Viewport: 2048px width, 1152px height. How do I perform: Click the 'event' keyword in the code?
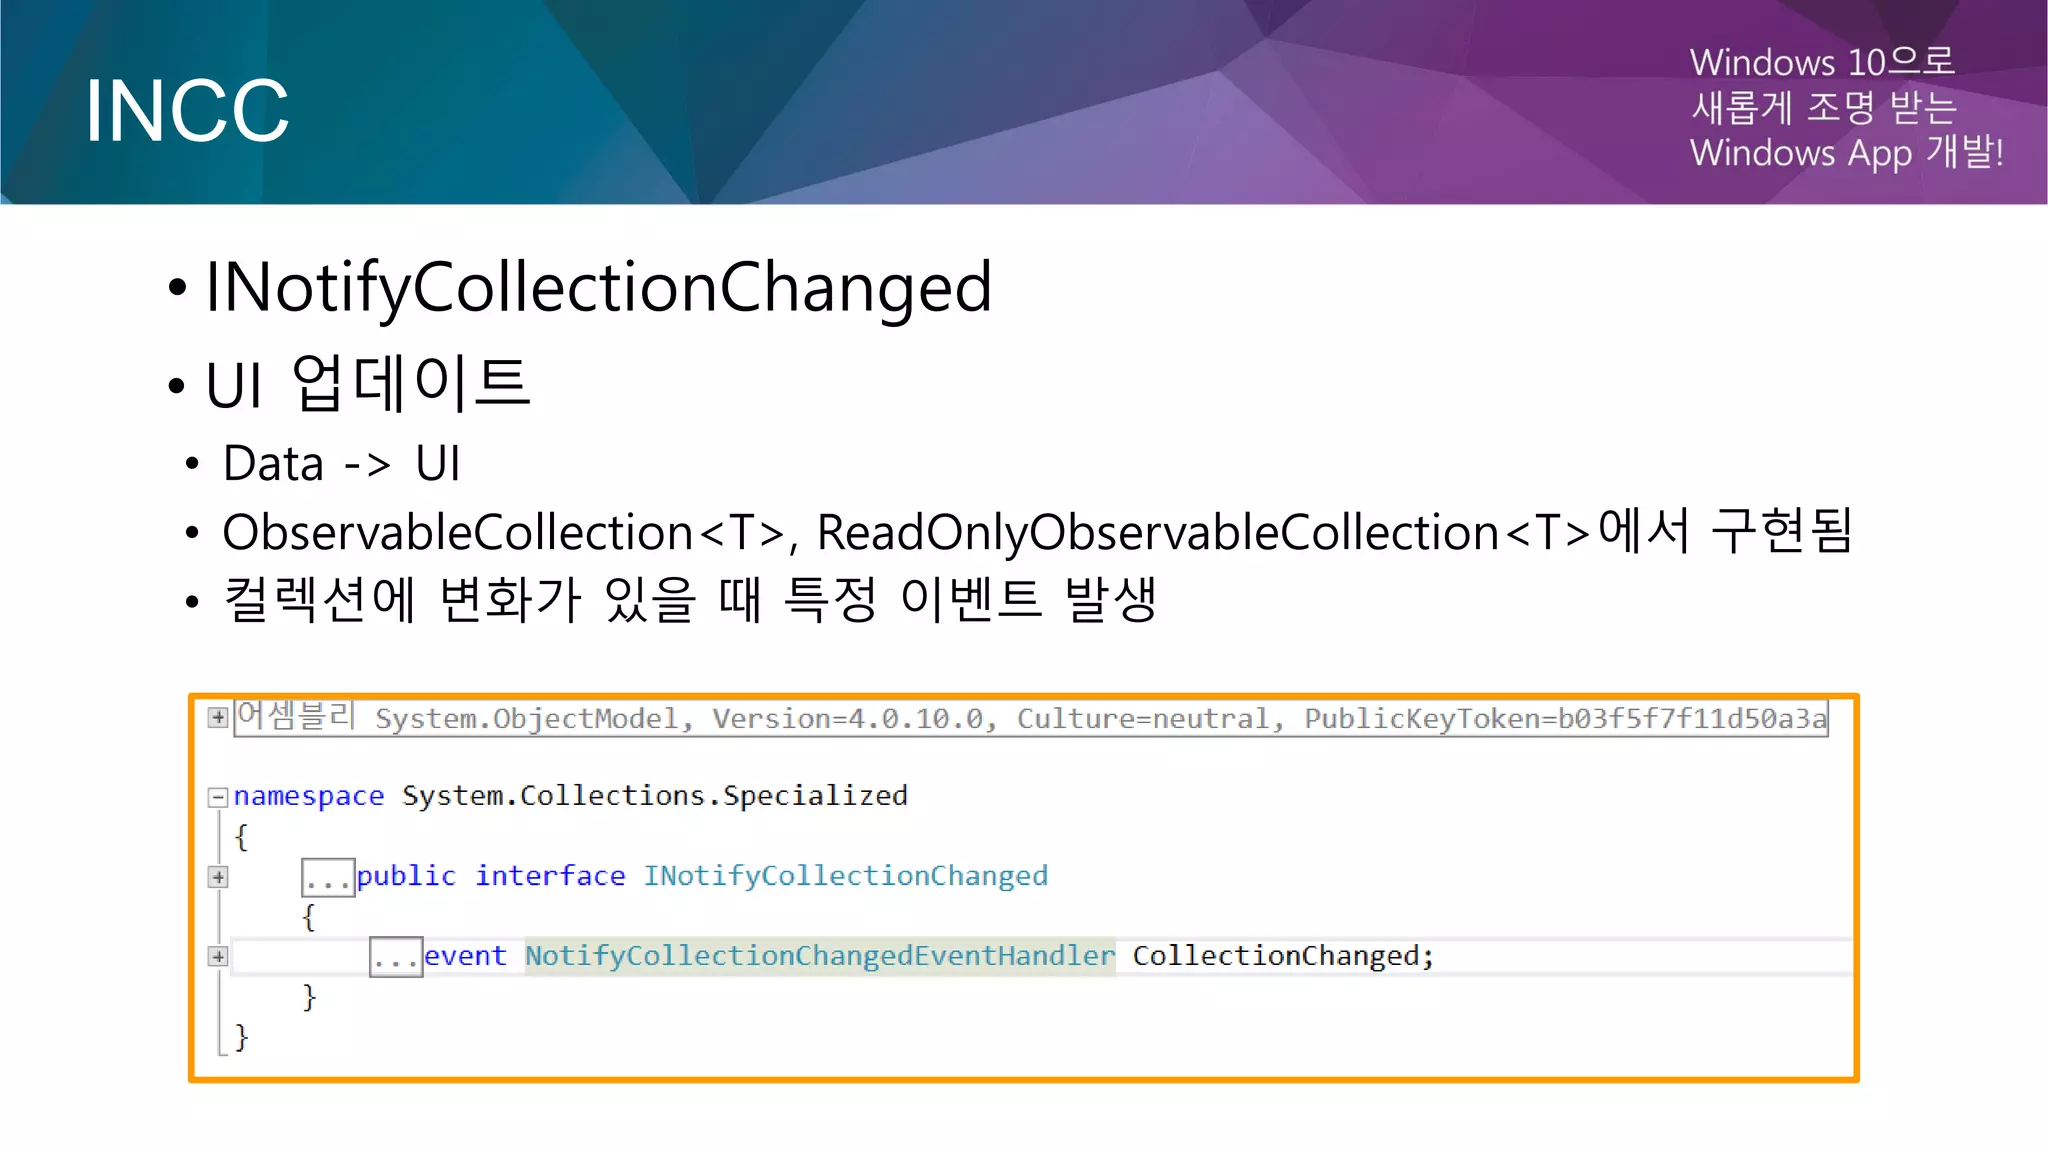point(465,956)
